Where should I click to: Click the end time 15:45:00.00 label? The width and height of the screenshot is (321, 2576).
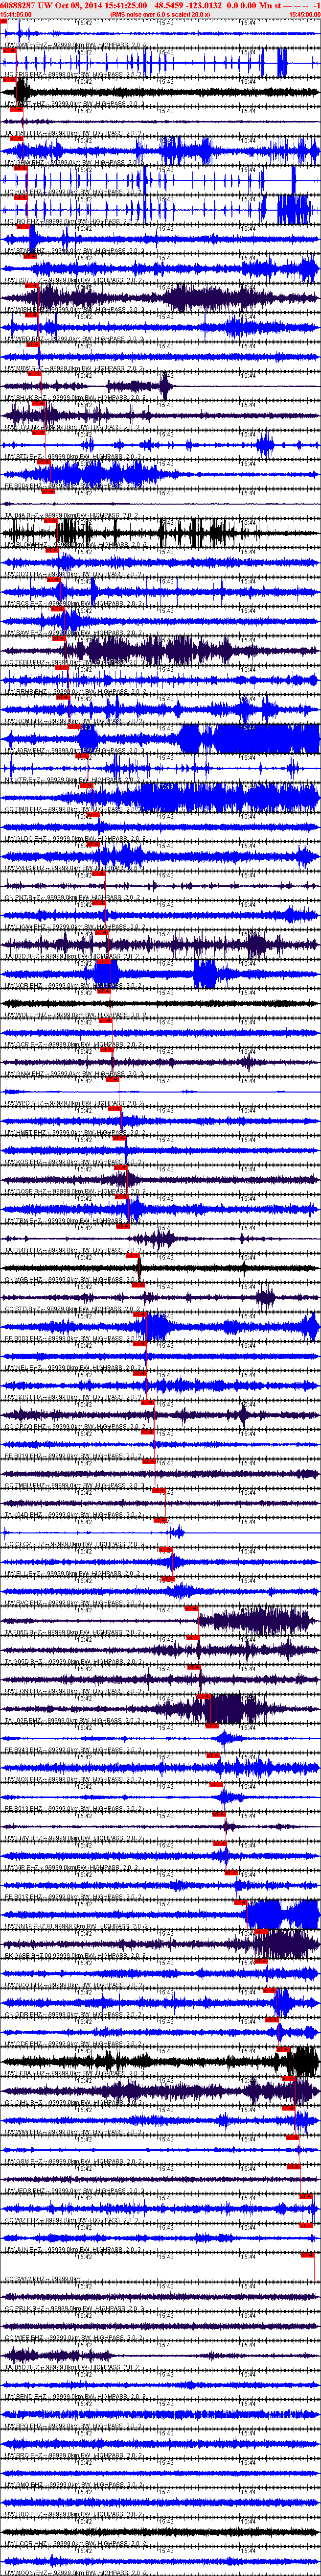(304, 15)
